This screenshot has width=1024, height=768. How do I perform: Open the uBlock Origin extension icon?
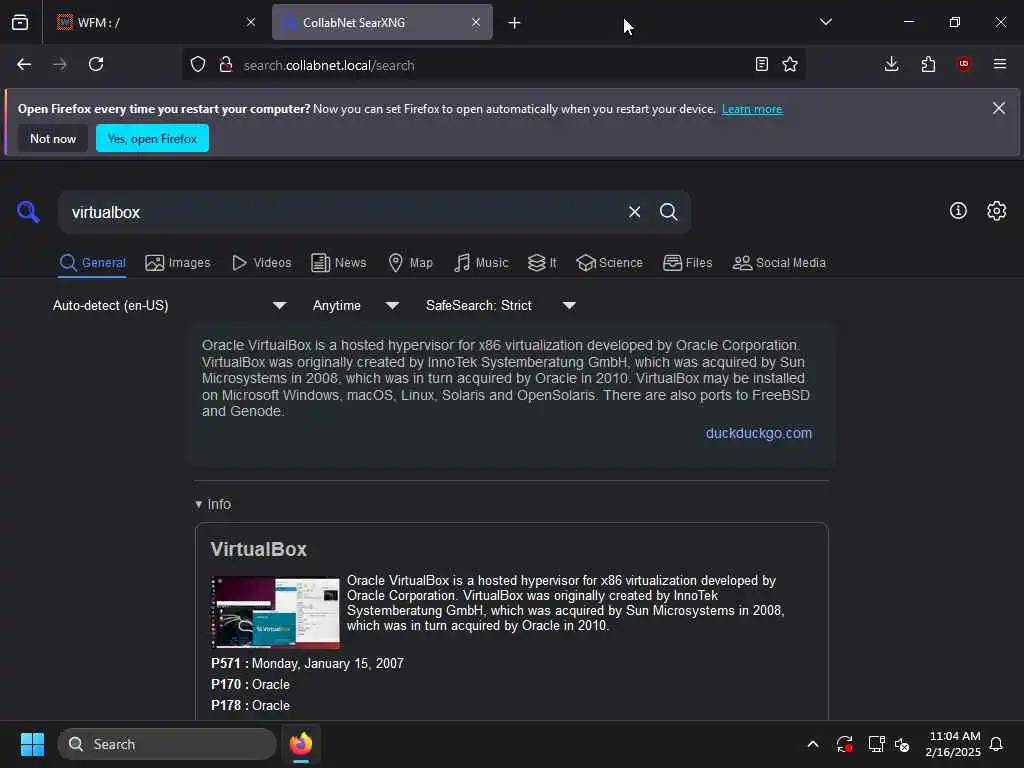[964, 64]
